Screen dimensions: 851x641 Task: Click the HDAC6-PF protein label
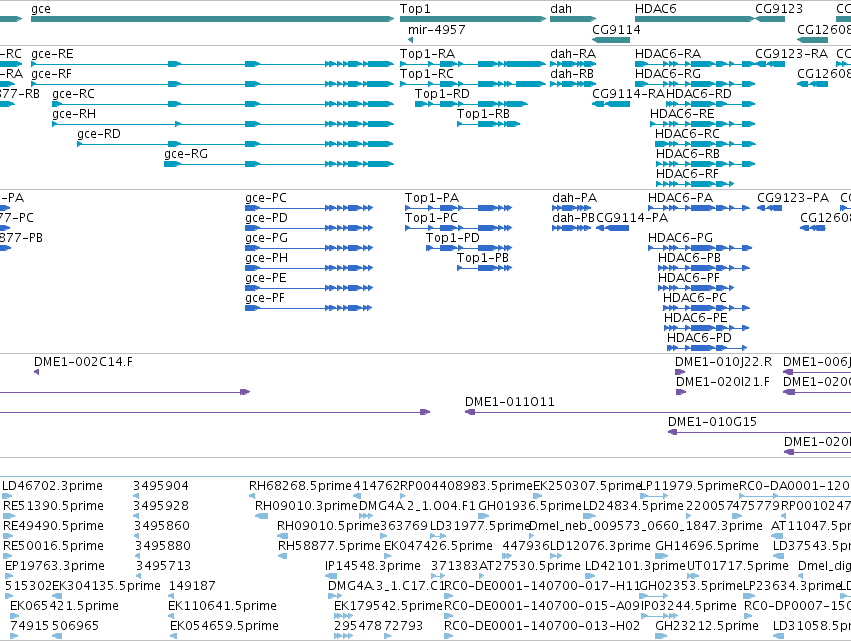[689, 278]
